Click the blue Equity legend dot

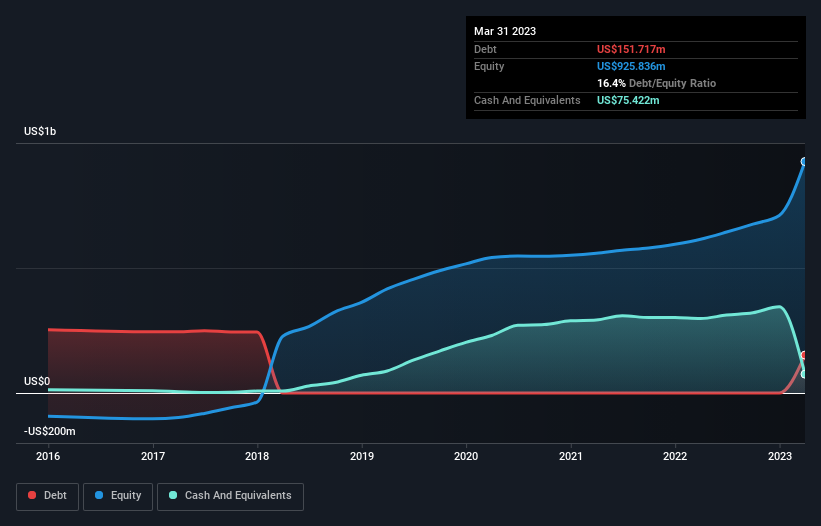point(99,495)
